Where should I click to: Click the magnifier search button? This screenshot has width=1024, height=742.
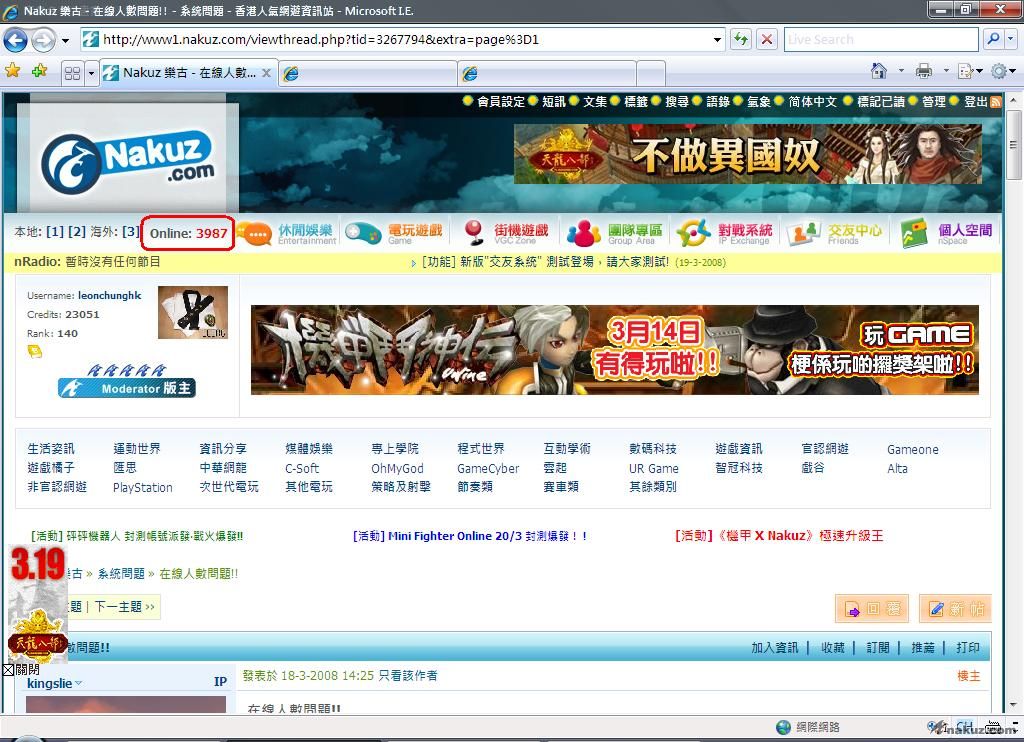(993, 40)
